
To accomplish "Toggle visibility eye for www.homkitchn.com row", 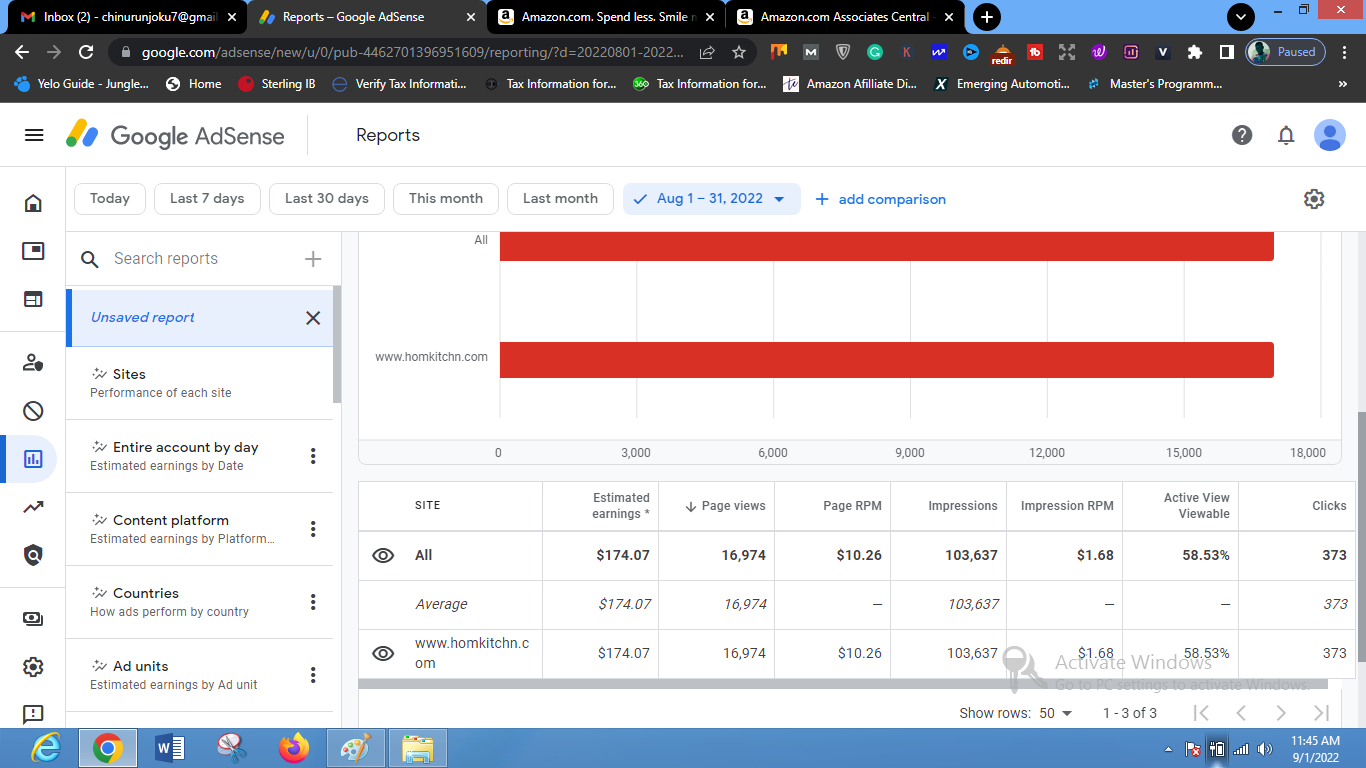I will (383, 653).
